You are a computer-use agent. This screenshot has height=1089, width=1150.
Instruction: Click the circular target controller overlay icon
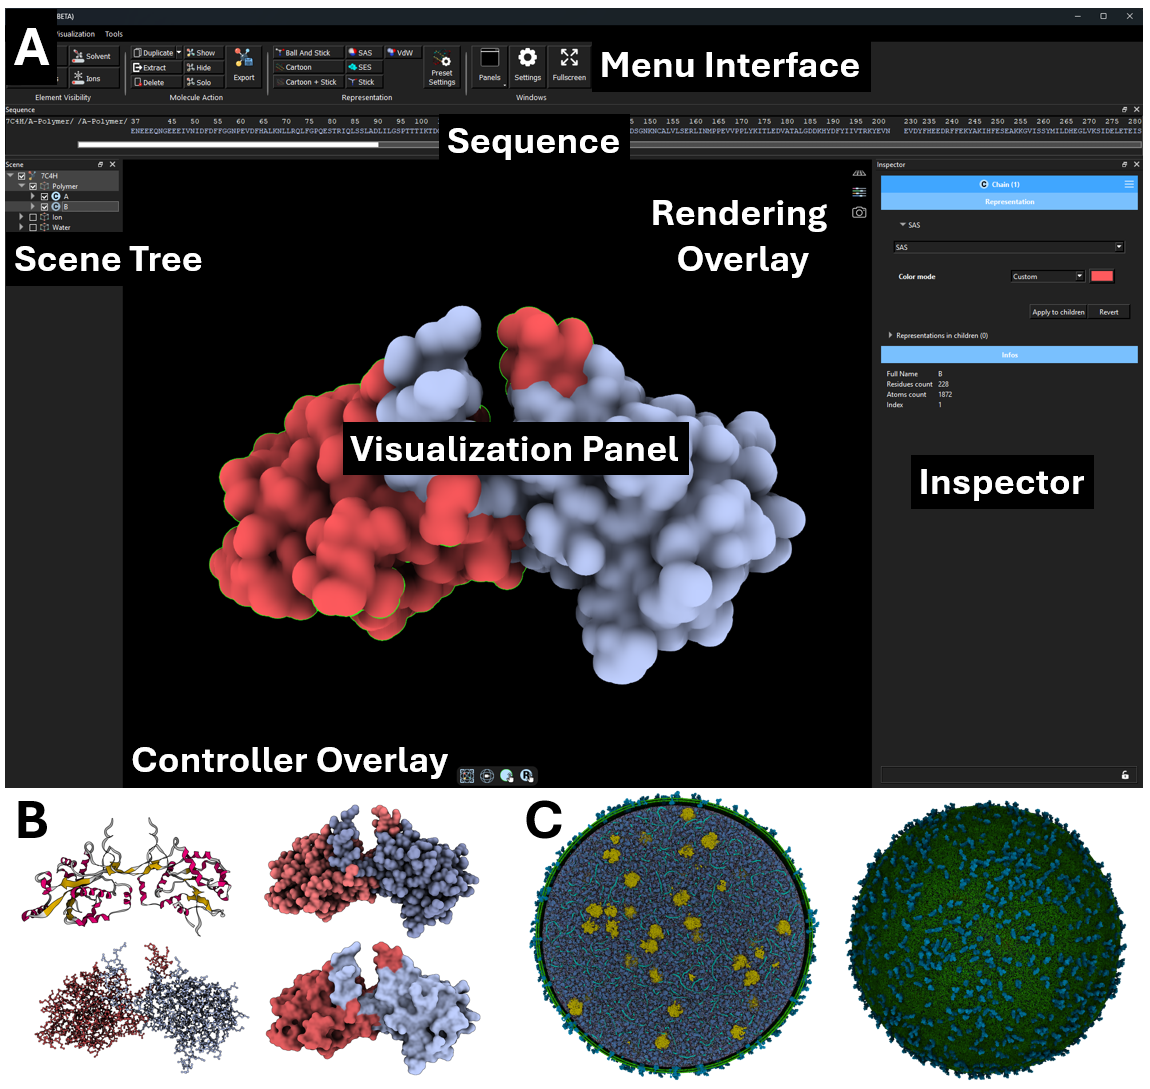pyautogui.click(x=487, y=775)
